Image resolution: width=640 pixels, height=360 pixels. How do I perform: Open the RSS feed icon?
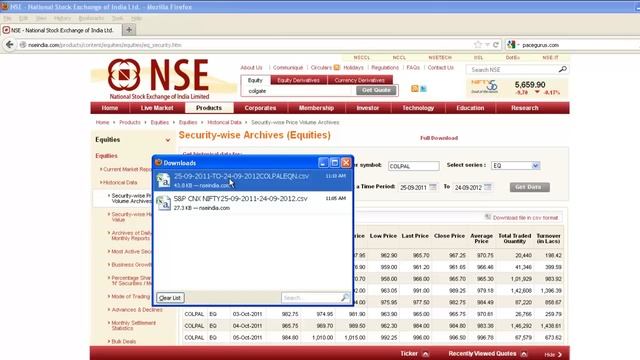pos(415,89)
